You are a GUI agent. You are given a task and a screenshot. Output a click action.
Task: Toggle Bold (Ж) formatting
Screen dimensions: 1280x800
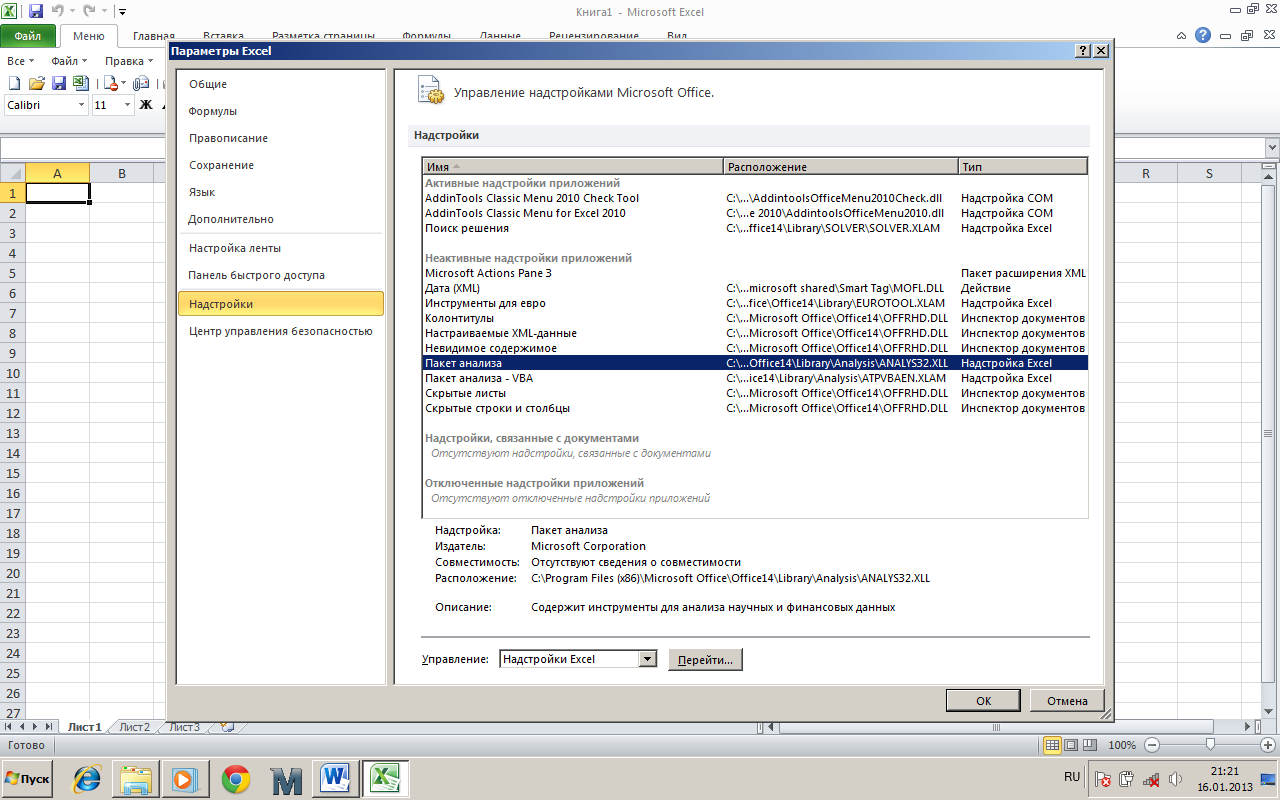[146, 105]
